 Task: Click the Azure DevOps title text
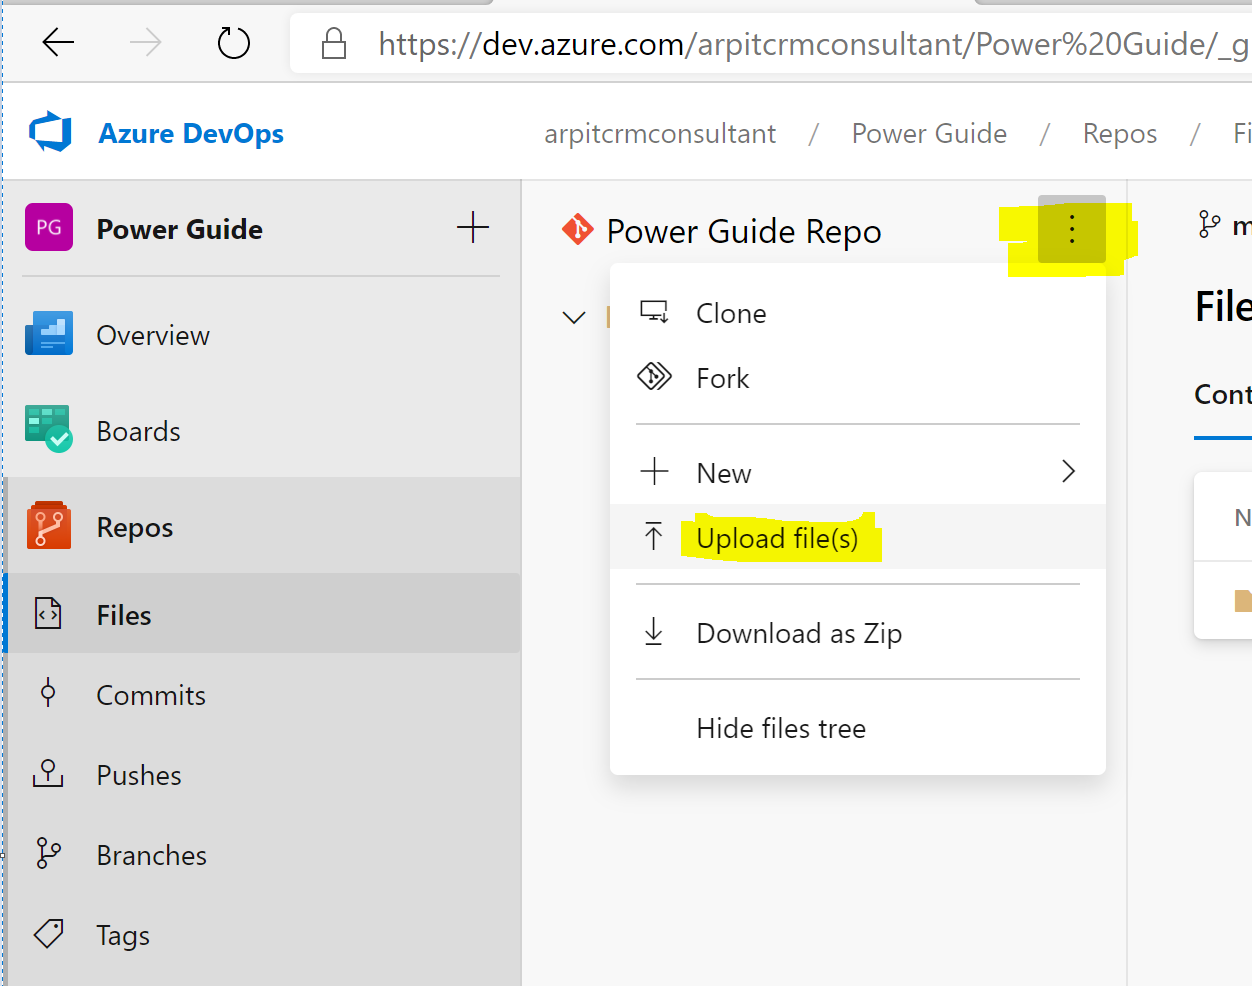[x=191, y=133]
